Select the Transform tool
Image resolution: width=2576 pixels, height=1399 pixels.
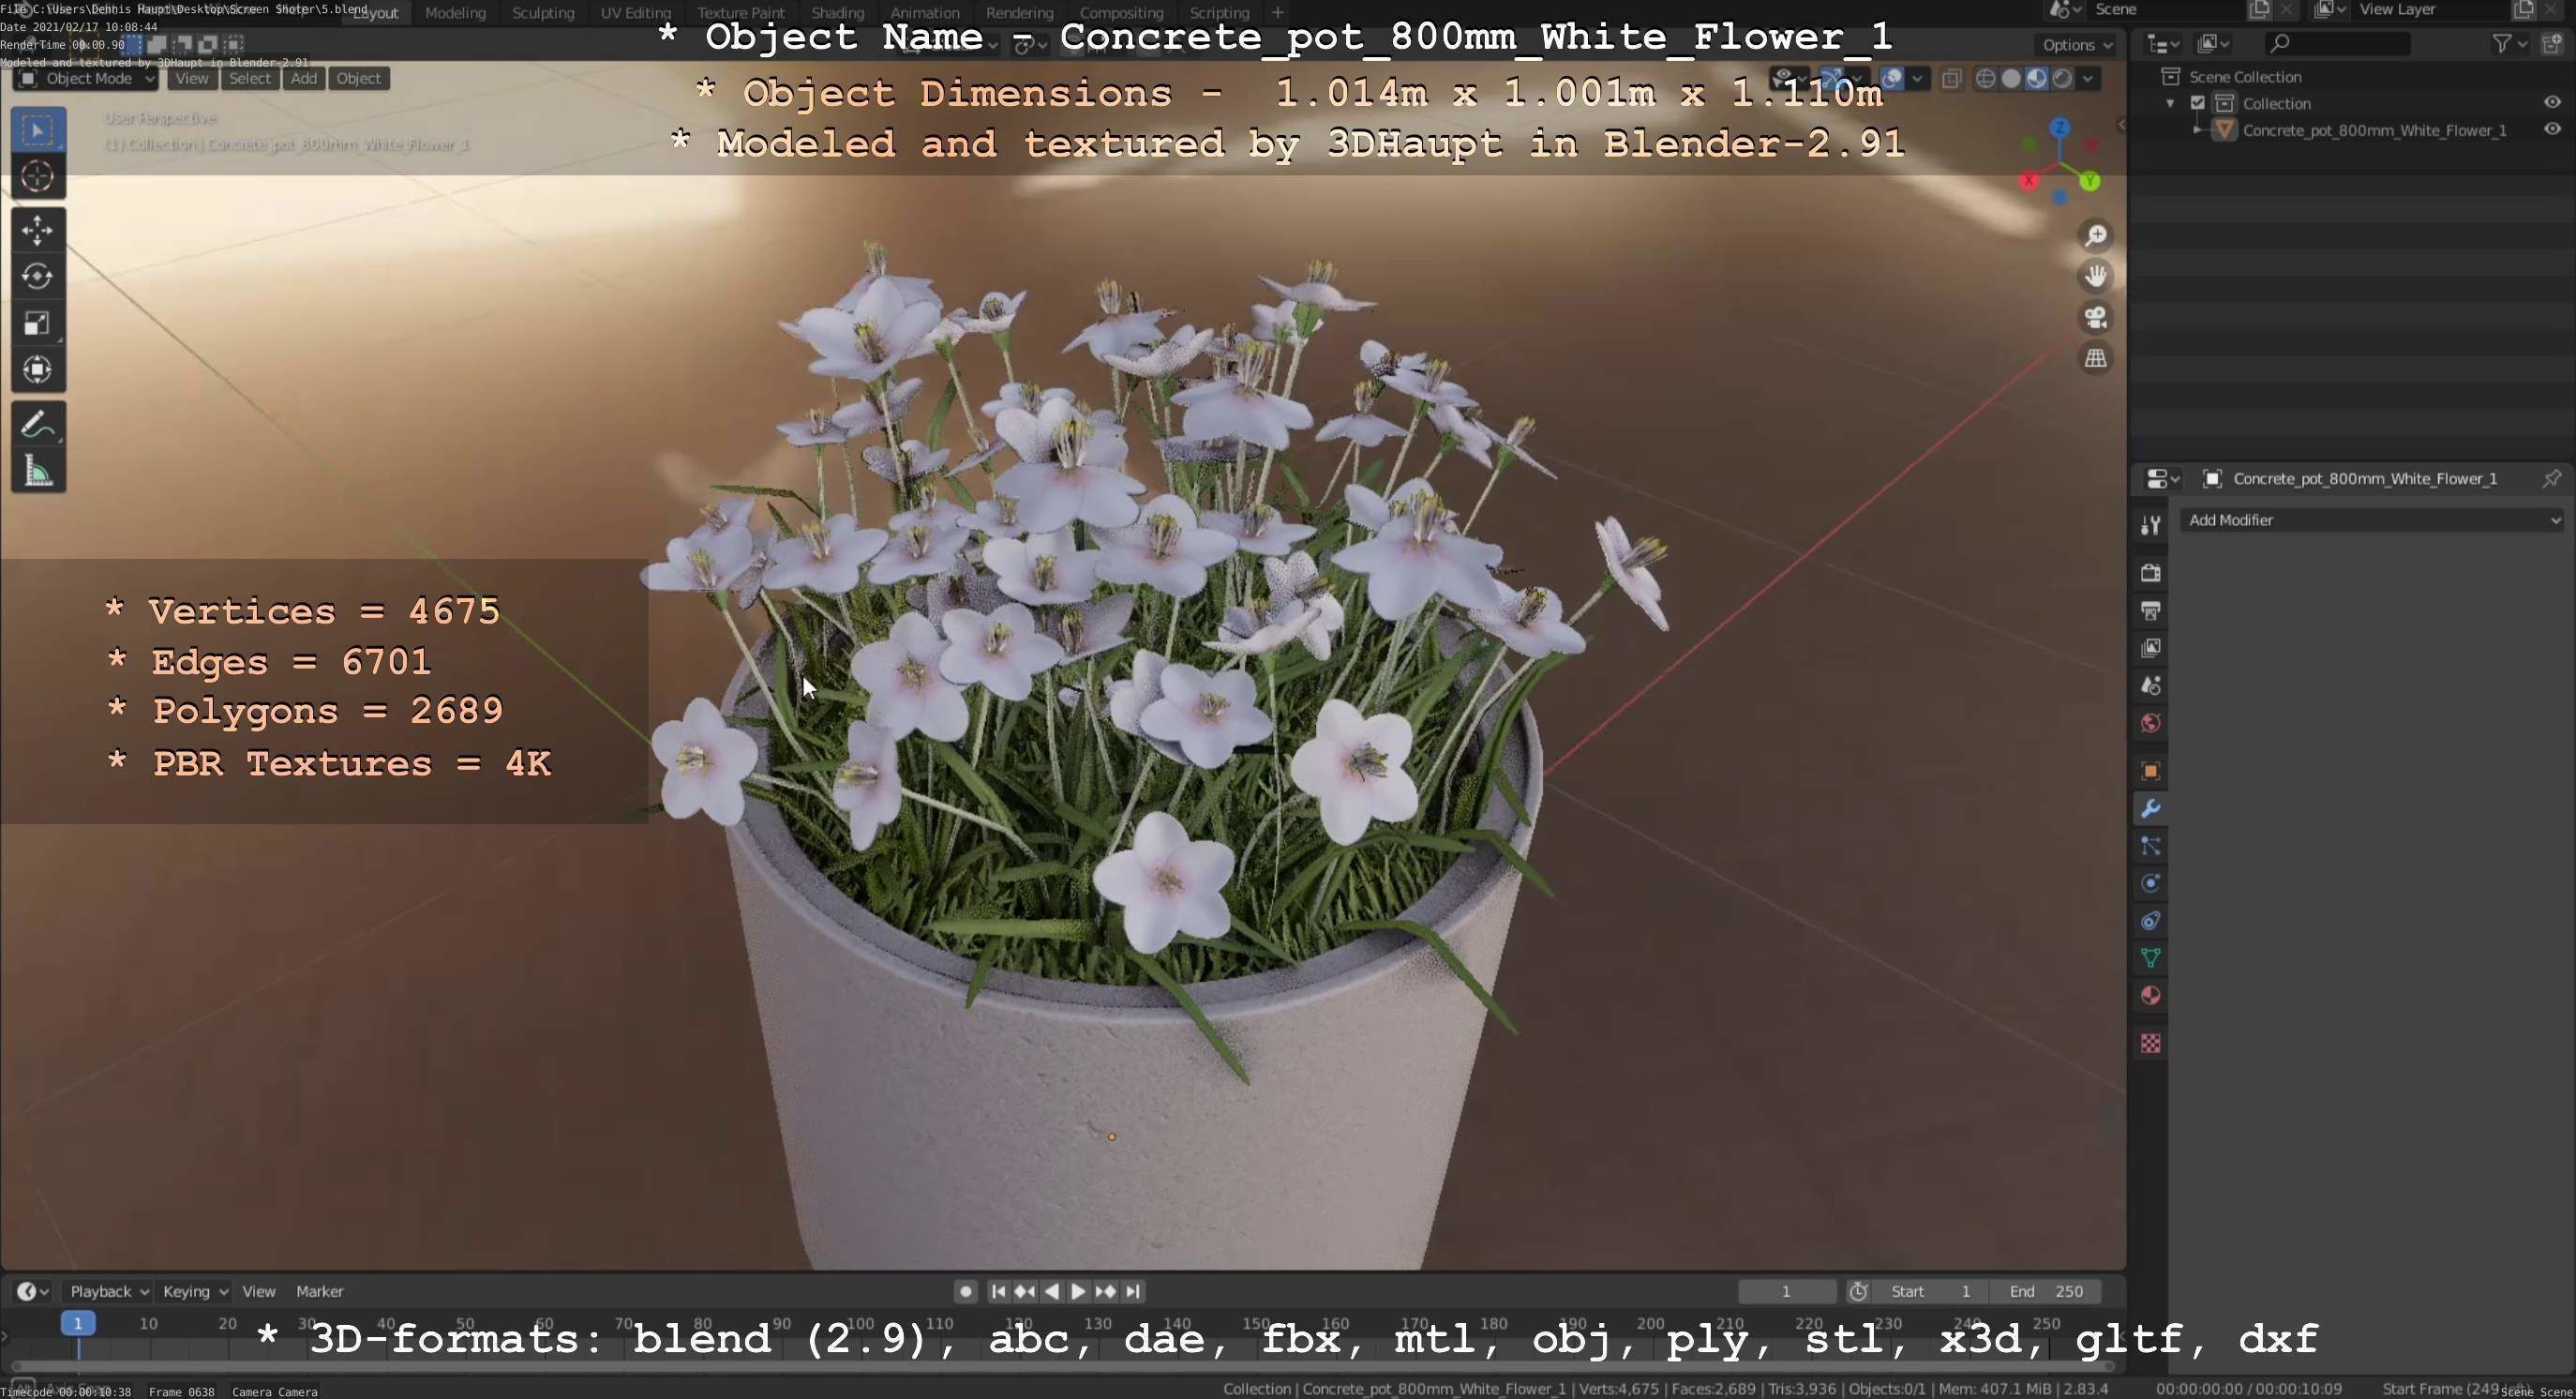point(38,370)
